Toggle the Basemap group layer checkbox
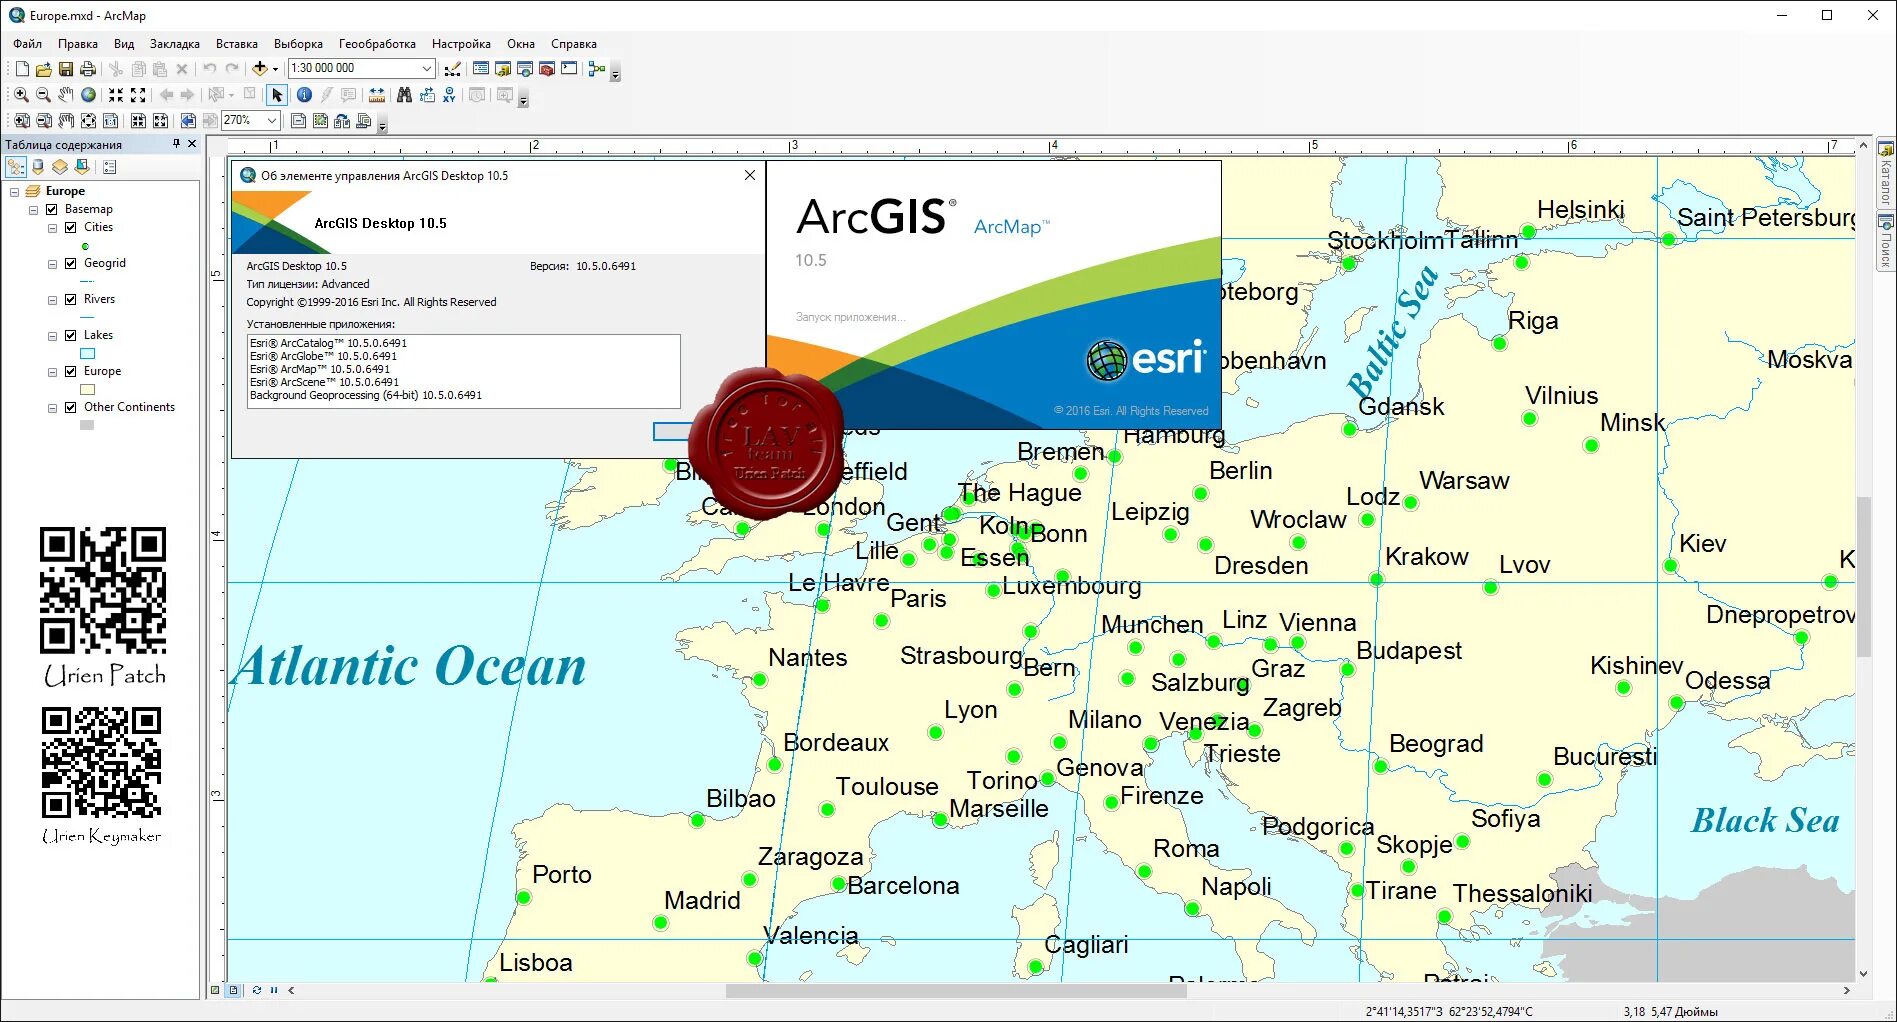The height and width of the screenshot is (1022, 1897). (52, 210)
